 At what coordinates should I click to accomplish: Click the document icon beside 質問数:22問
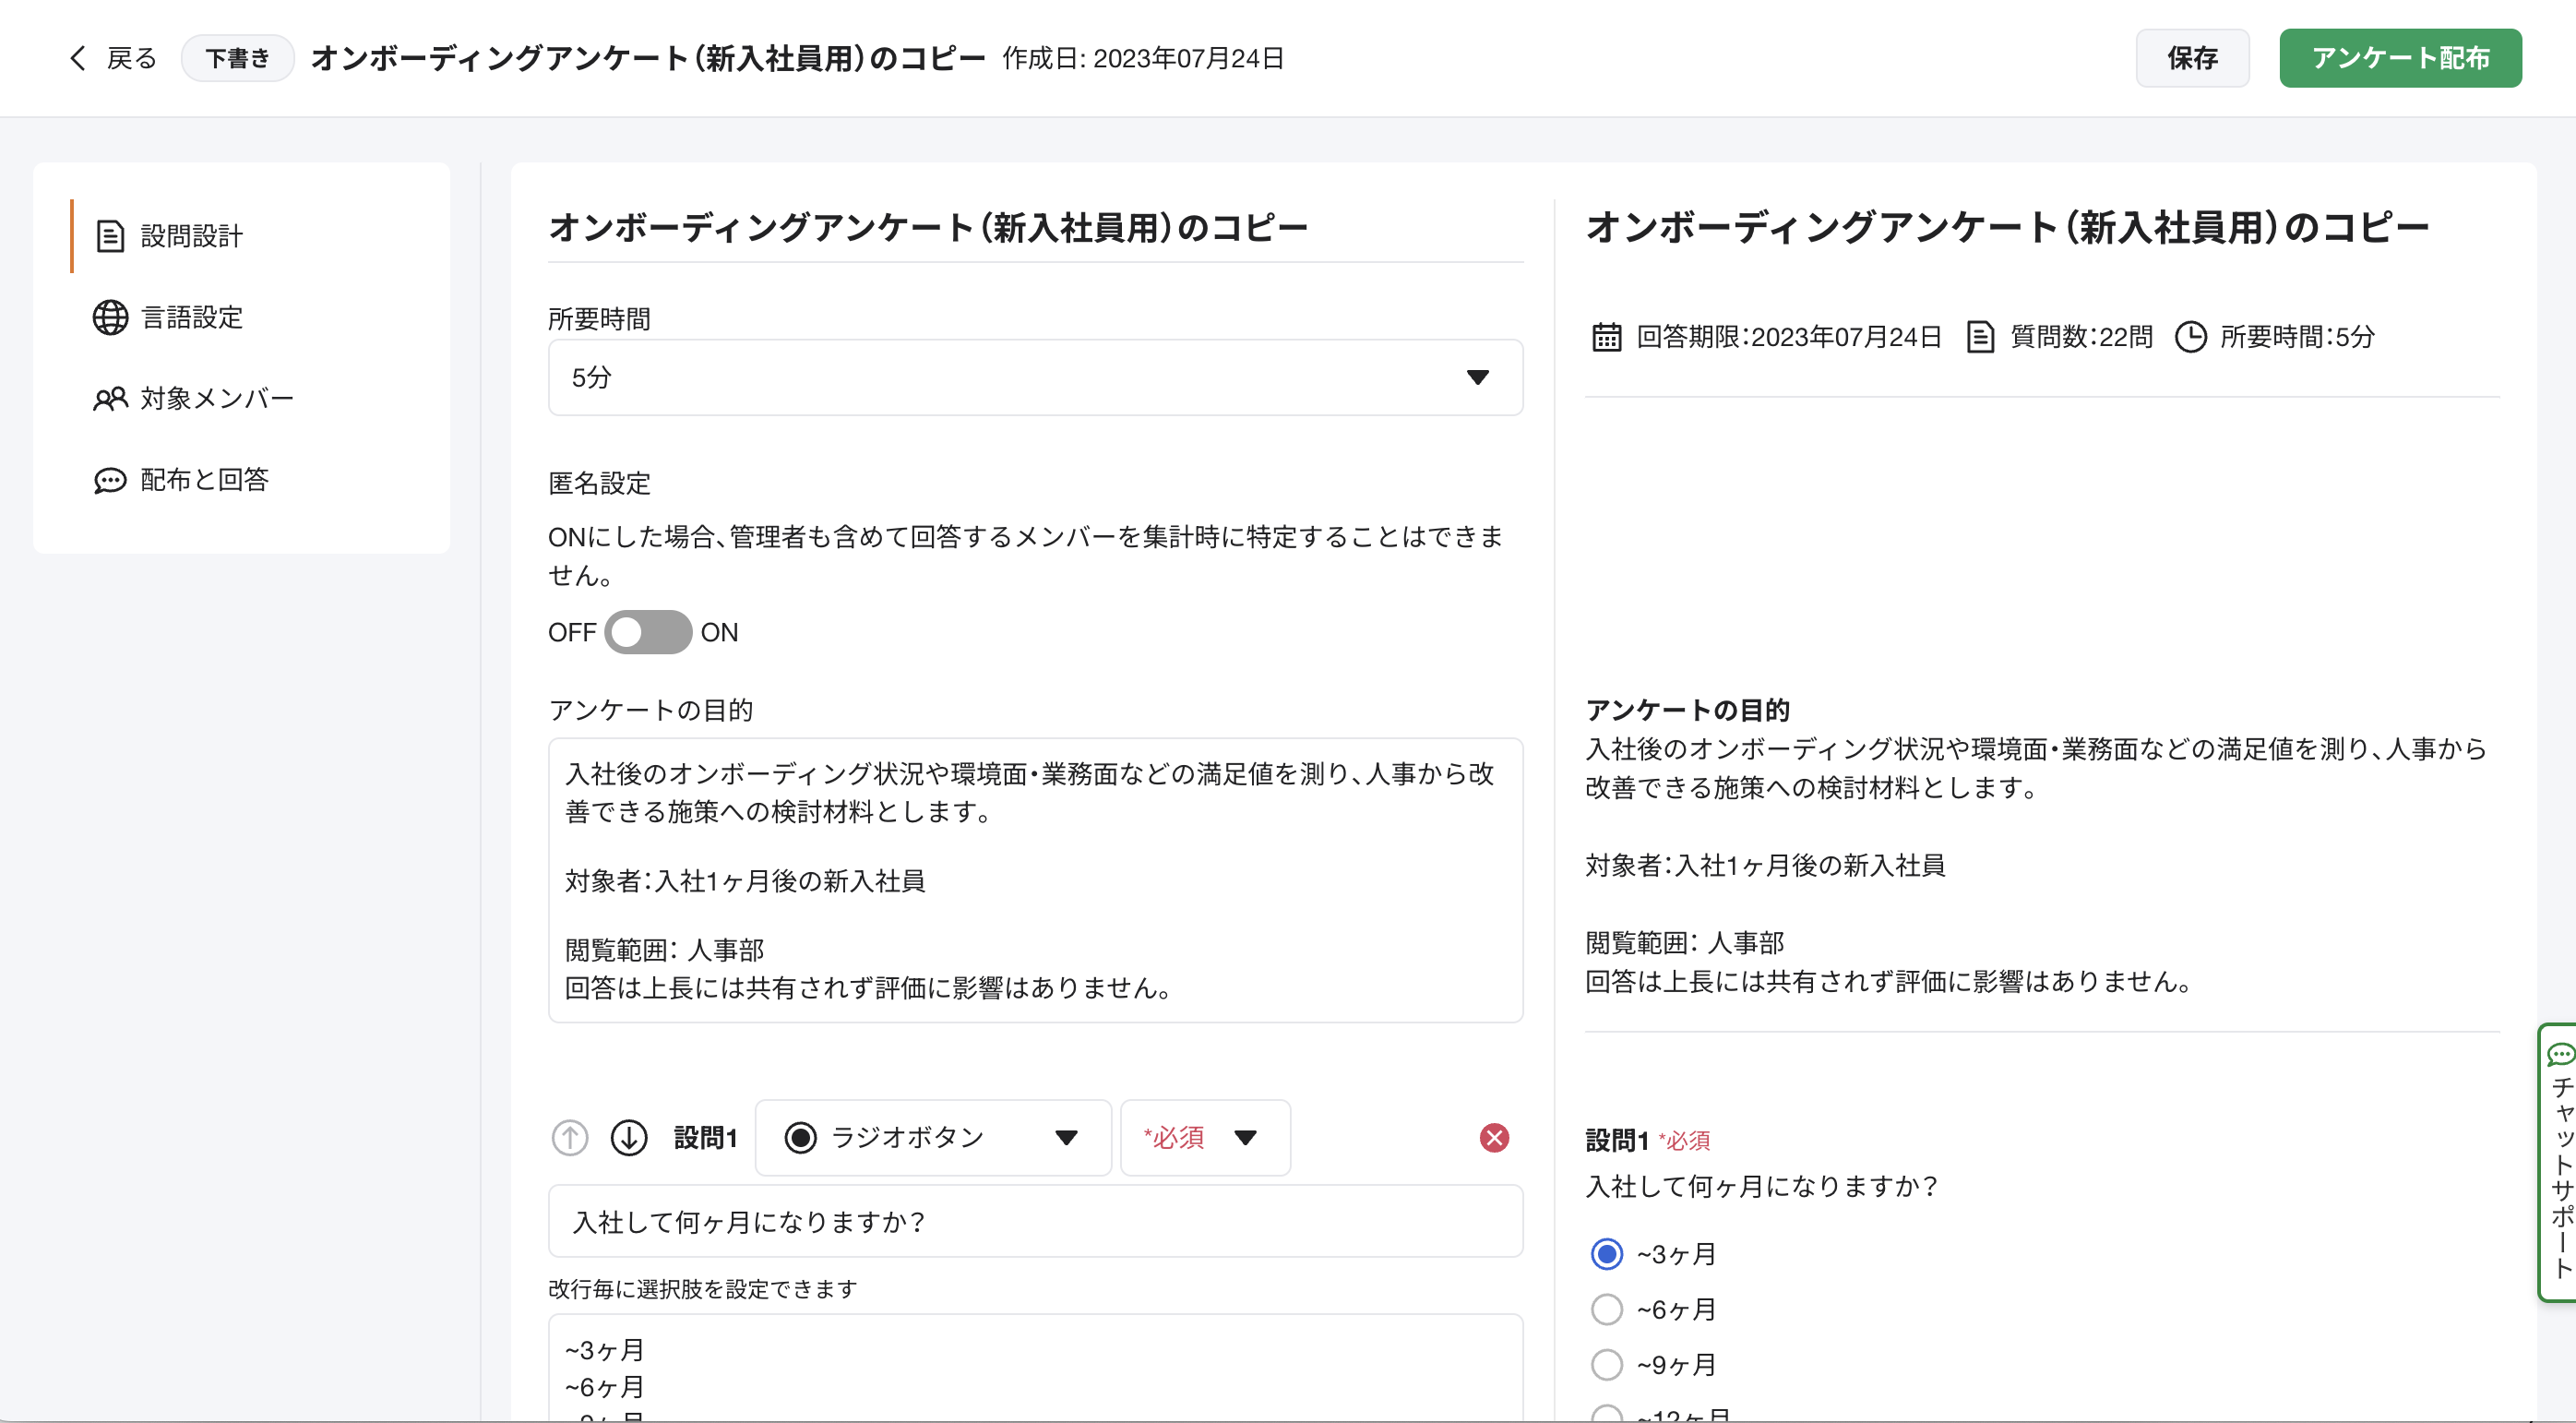coord(1979,337)
